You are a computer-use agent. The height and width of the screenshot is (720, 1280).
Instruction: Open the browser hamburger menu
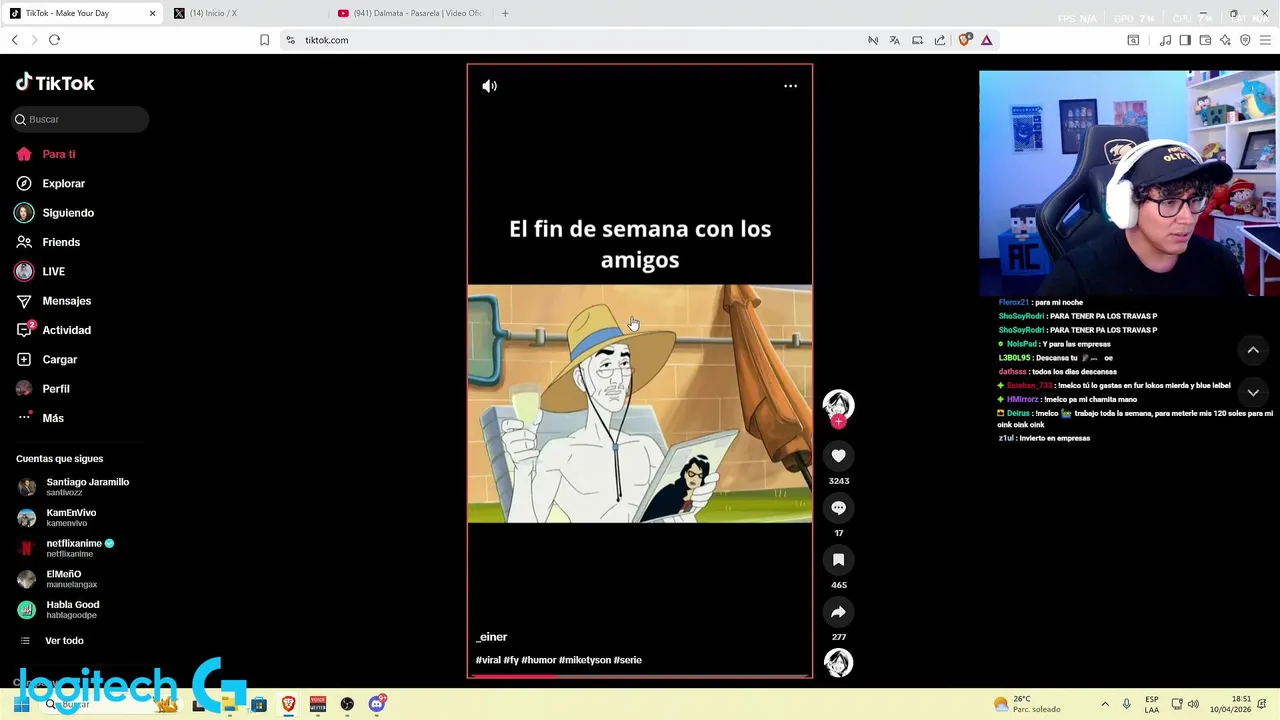[x=1267, y=40]
